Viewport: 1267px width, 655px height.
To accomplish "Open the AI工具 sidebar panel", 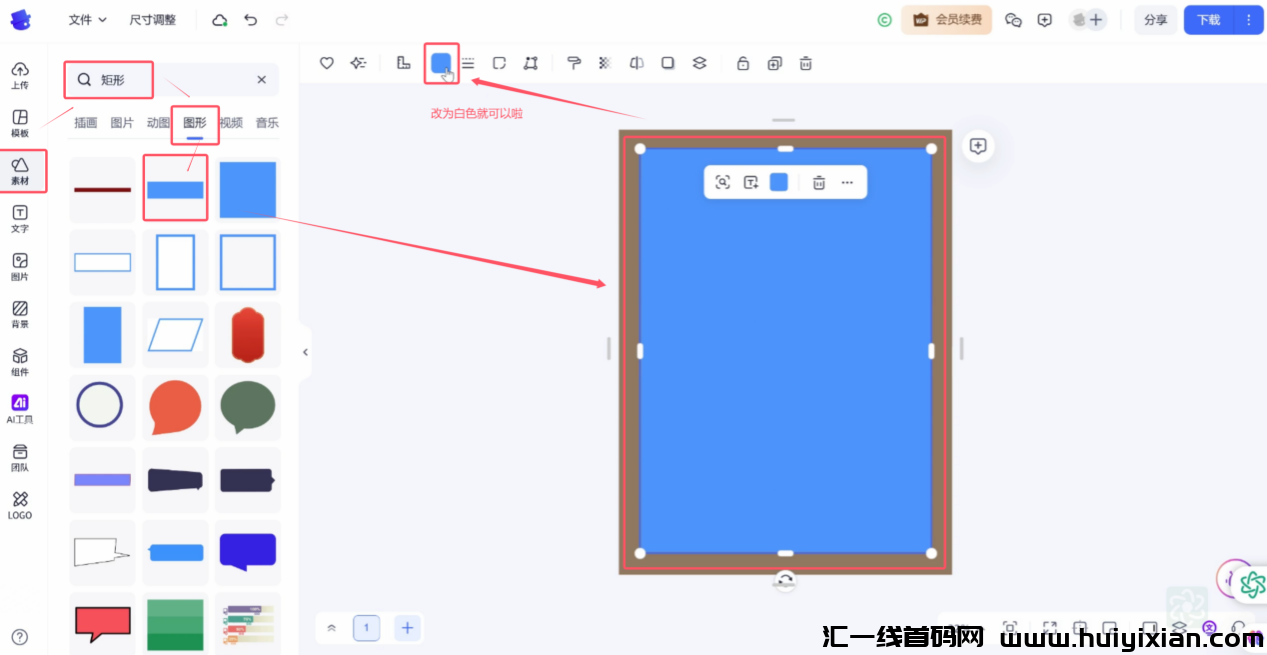I will tap(20, 408).
